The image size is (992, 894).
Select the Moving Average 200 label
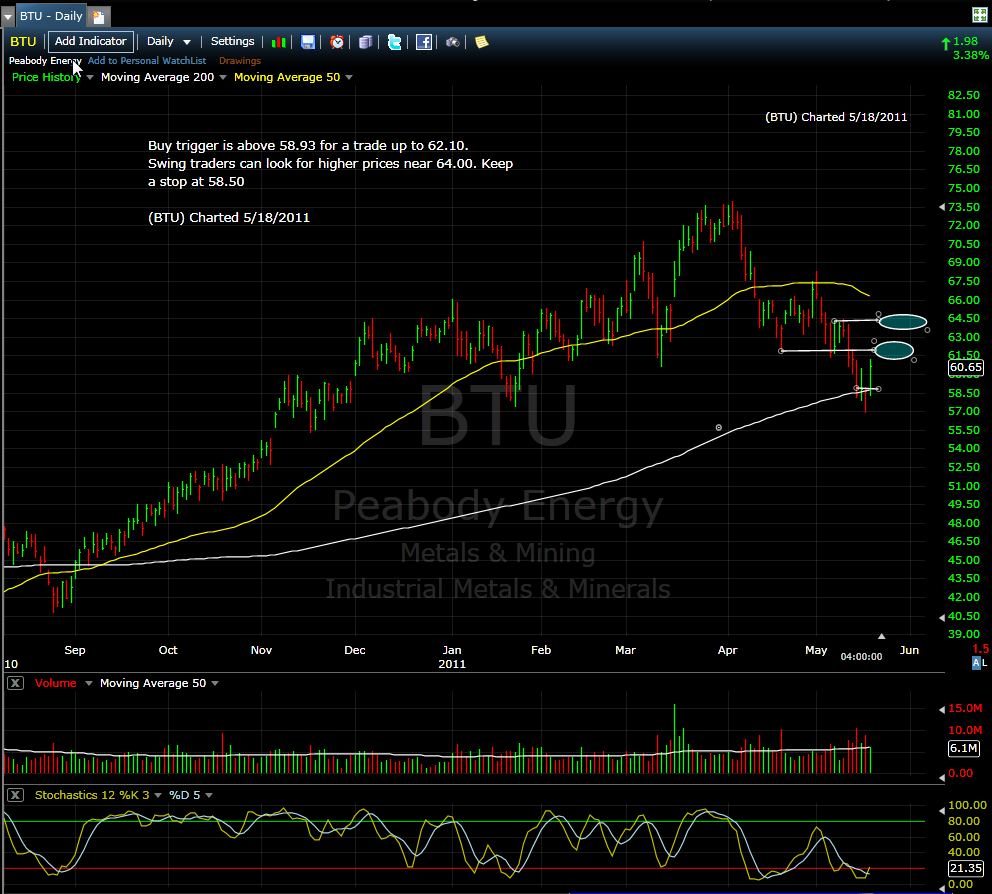click(x=158, y=77)
